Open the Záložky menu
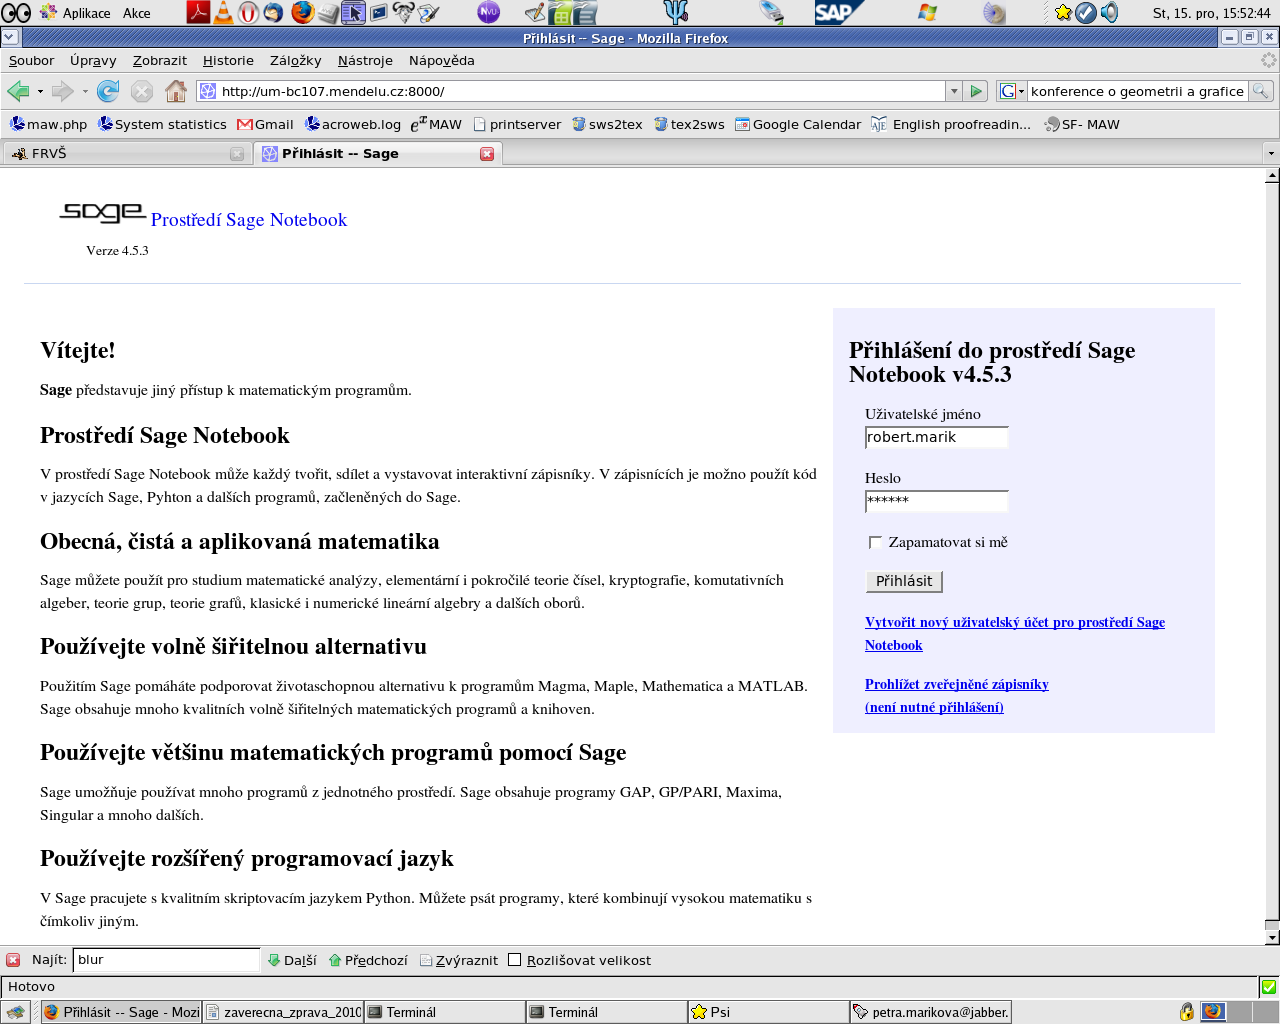The width and height of the screenshot is (1280, 1024). pyautogui.click(x=295, y=60)
